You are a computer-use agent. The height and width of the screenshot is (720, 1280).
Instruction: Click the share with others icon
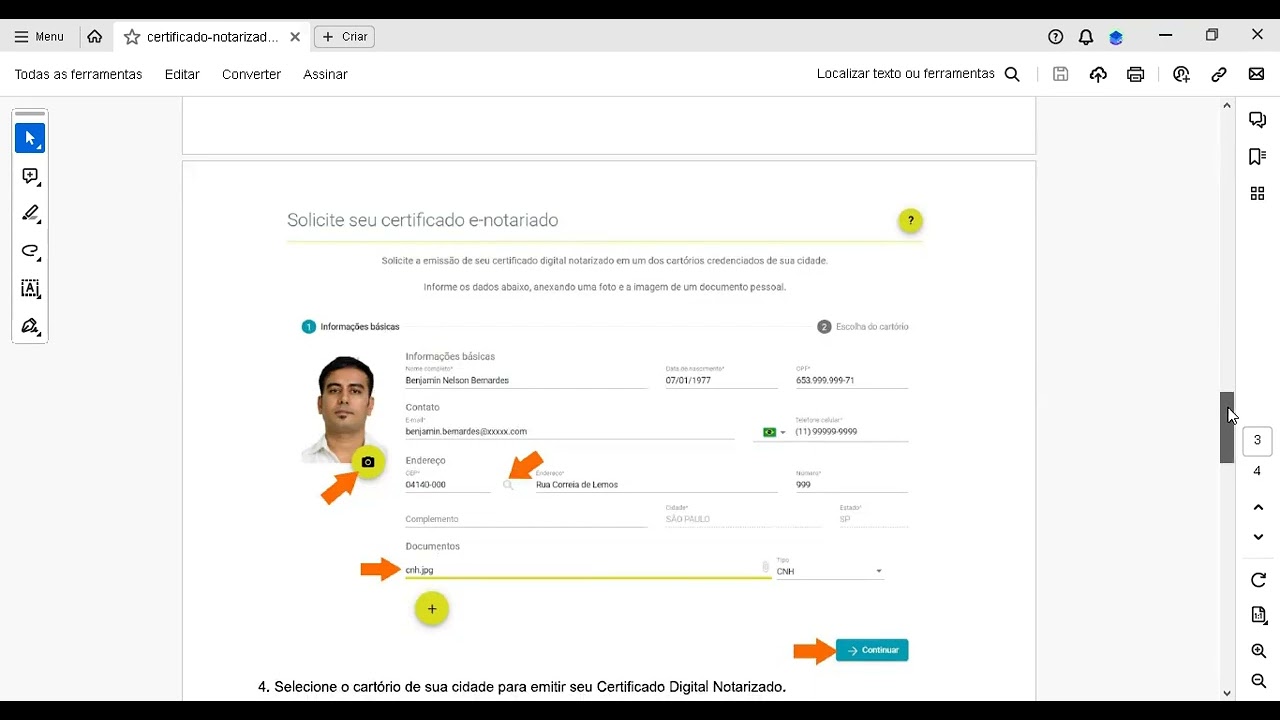click(x=1181, y=74)
